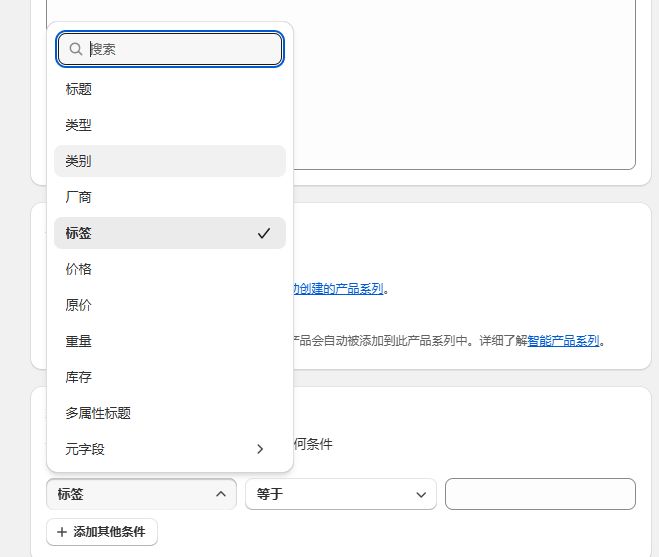Select 重量 as the condition field
Screen dimensions: 659x557
click(170, 341)
